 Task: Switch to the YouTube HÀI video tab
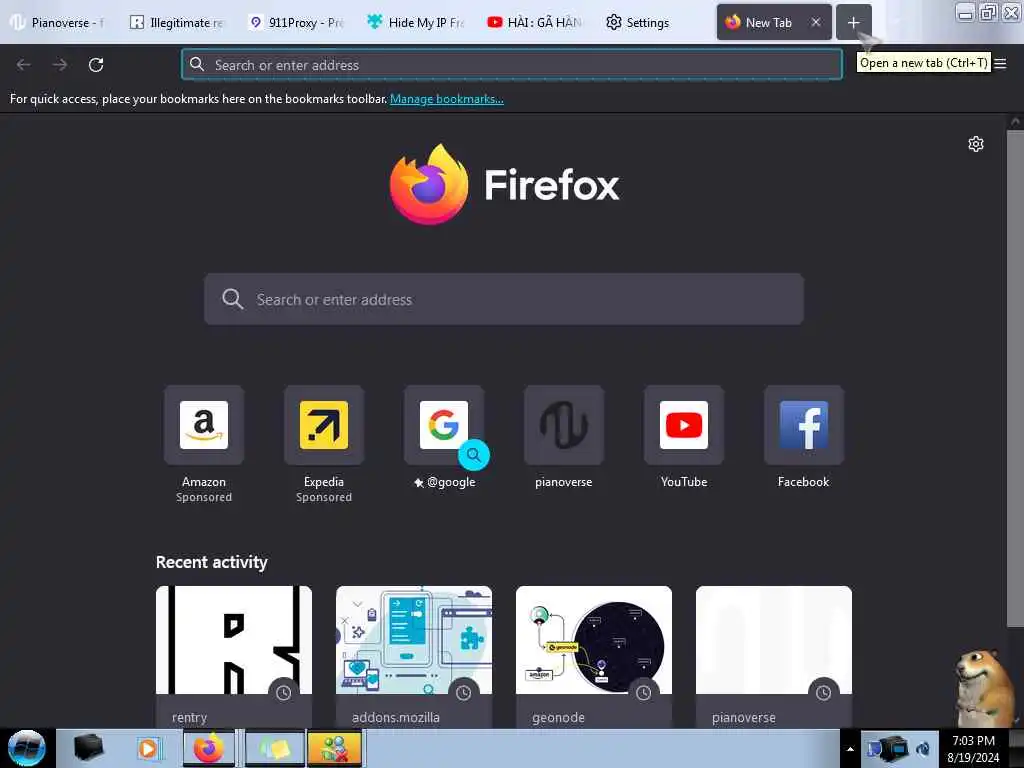(536, 23)
